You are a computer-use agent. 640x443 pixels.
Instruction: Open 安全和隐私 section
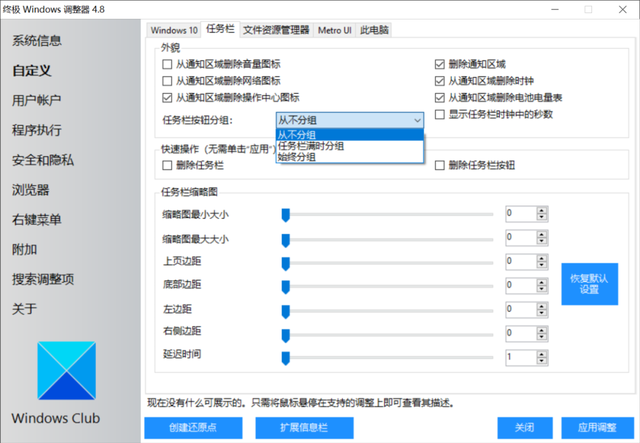[x=43, y=160]
